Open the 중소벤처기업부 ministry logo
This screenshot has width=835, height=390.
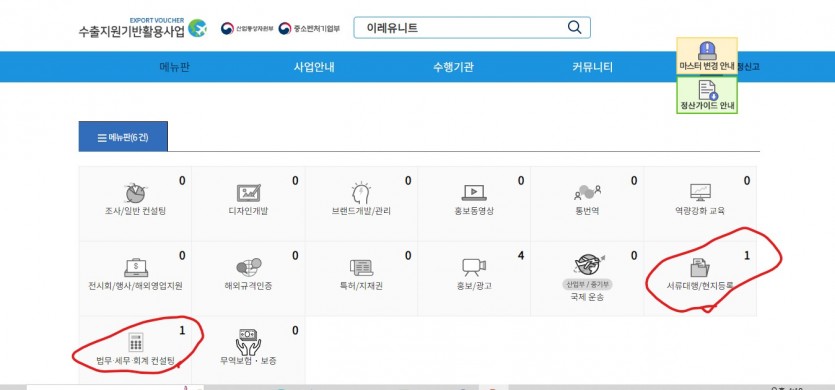point(309,28)
